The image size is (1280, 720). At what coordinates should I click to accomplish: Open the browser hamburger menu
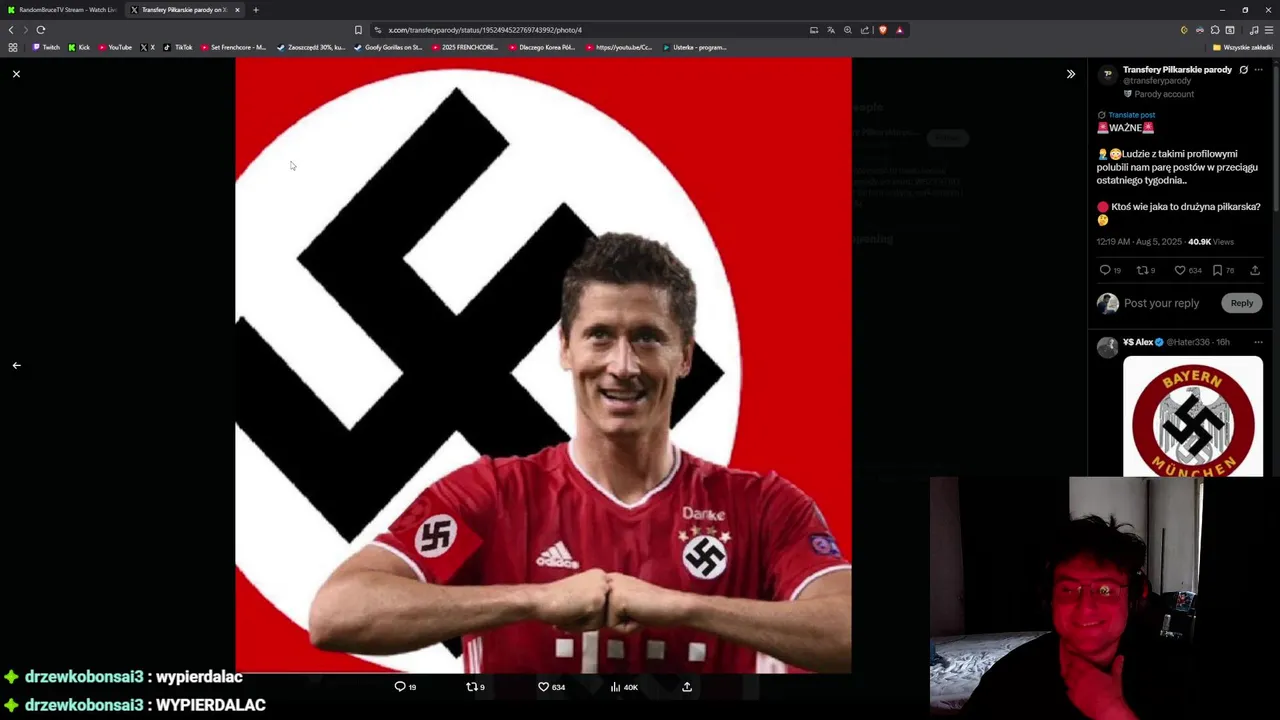(x=1269, y=30)
